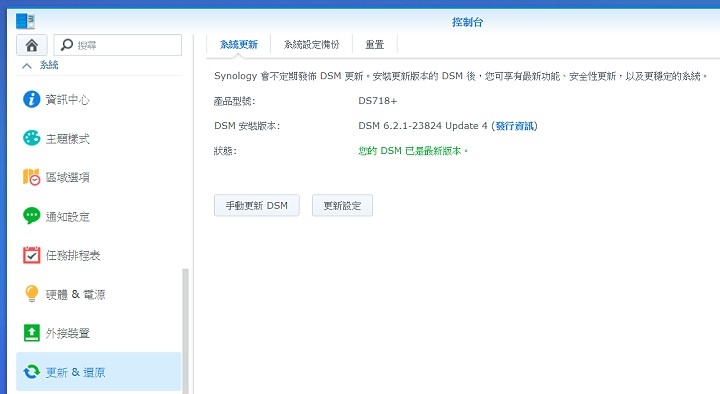The width and height of the screenshot is (720, 394).
Task: Switch to the 系統更新 tab
Action: pyautogui.click(x=239, y=45)
